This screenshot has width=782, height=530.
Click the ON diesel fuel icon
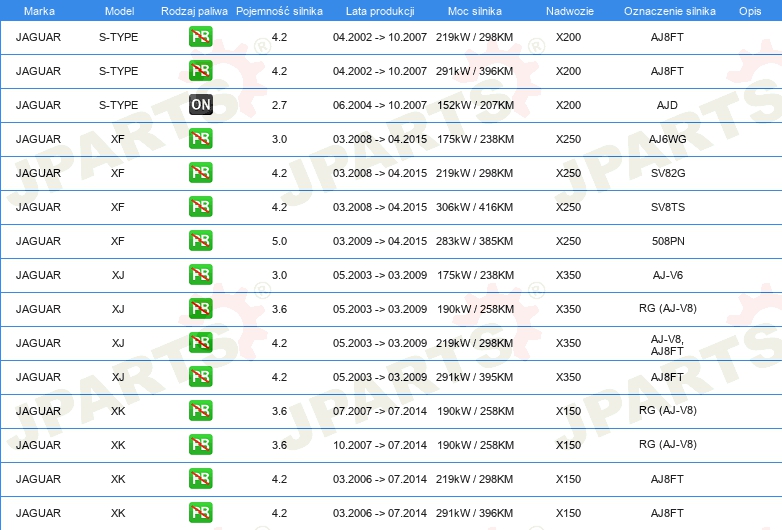pyautogui.click(x=200, y=105)
